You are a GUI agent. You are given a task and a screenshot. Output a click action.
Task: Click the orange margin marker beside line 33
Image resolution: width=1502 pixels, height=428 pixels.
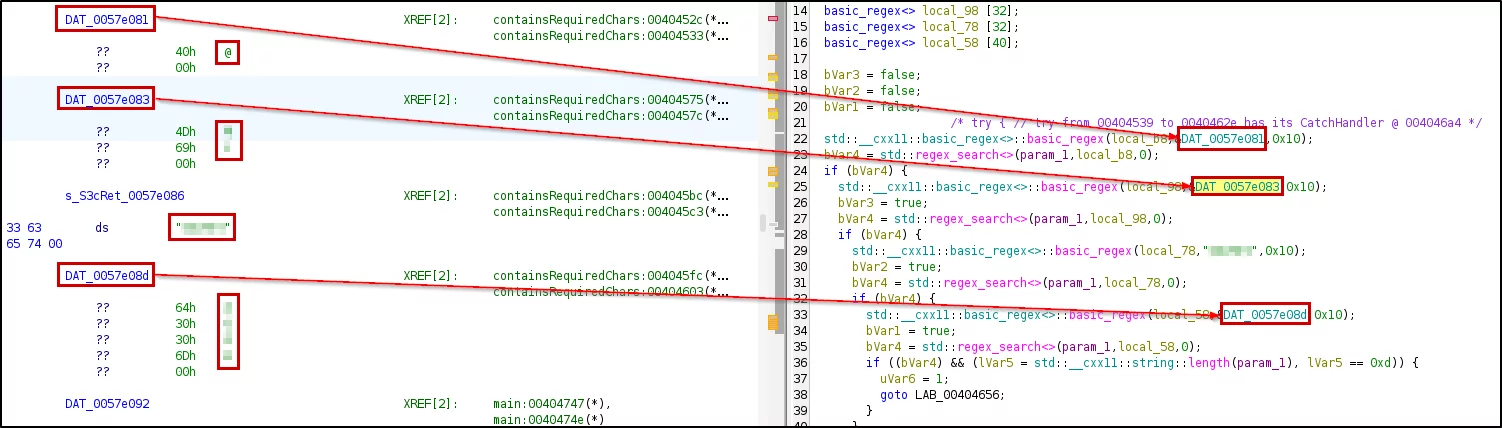point(772,322)
